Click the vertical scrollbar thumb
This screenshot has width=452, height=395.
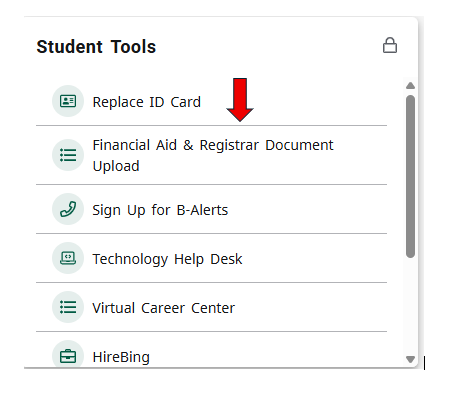pyautogui.click(x=410, y=176)
